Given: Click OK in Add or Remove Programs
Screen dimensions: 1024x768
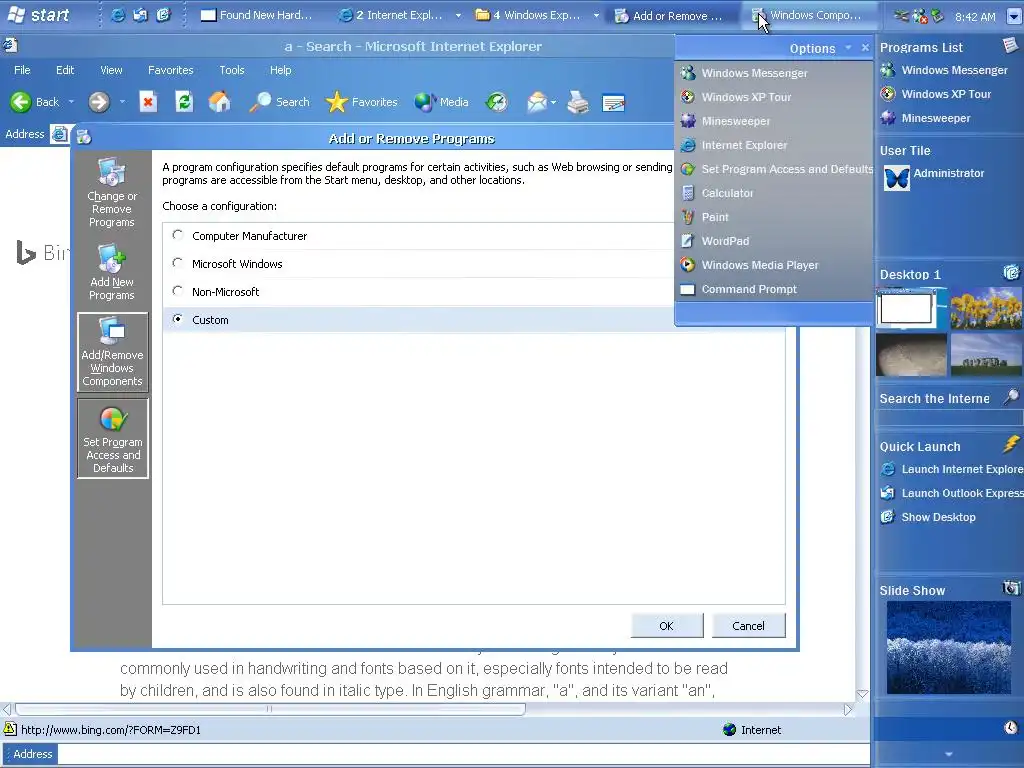Looking at the screenshot, I should coord(667,626).
